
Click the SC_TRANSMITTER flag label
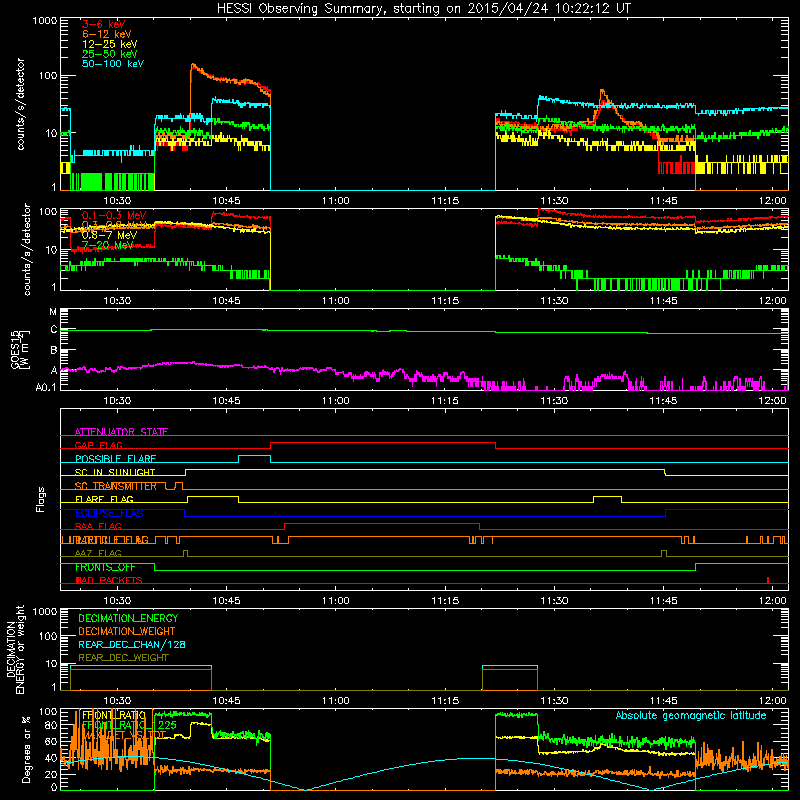pyautogui.click(x=115, y=486)
